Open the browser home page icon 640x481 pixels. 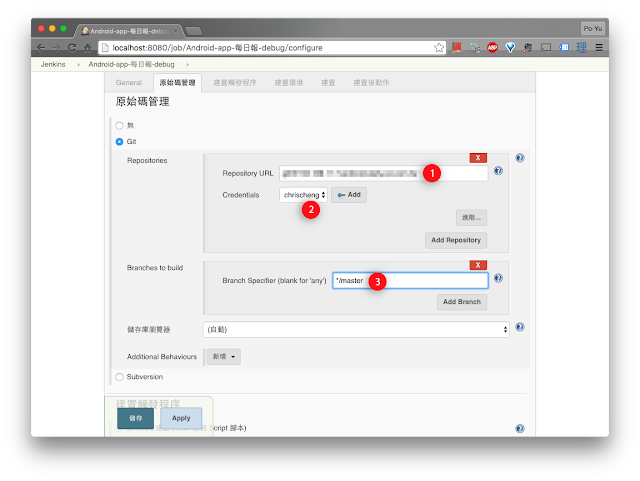pos(87,48)
